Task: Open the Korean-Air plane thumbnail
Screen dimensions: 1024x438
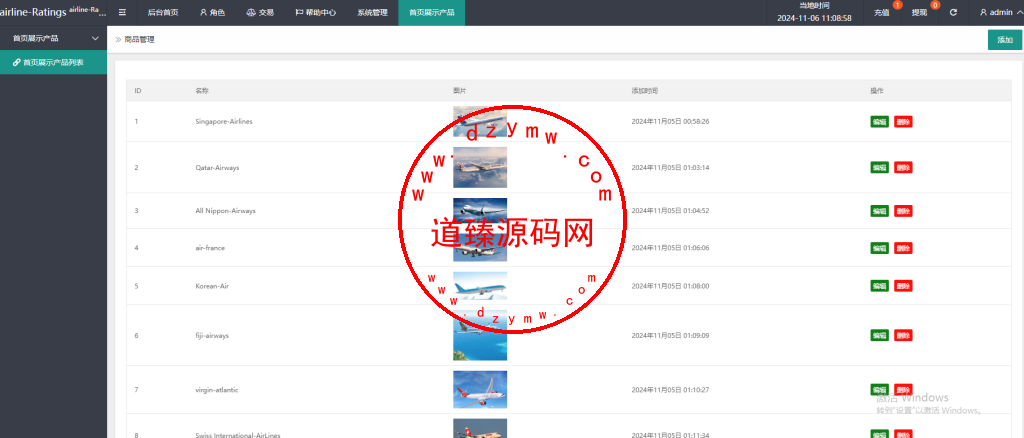Action: click(480, 286)
